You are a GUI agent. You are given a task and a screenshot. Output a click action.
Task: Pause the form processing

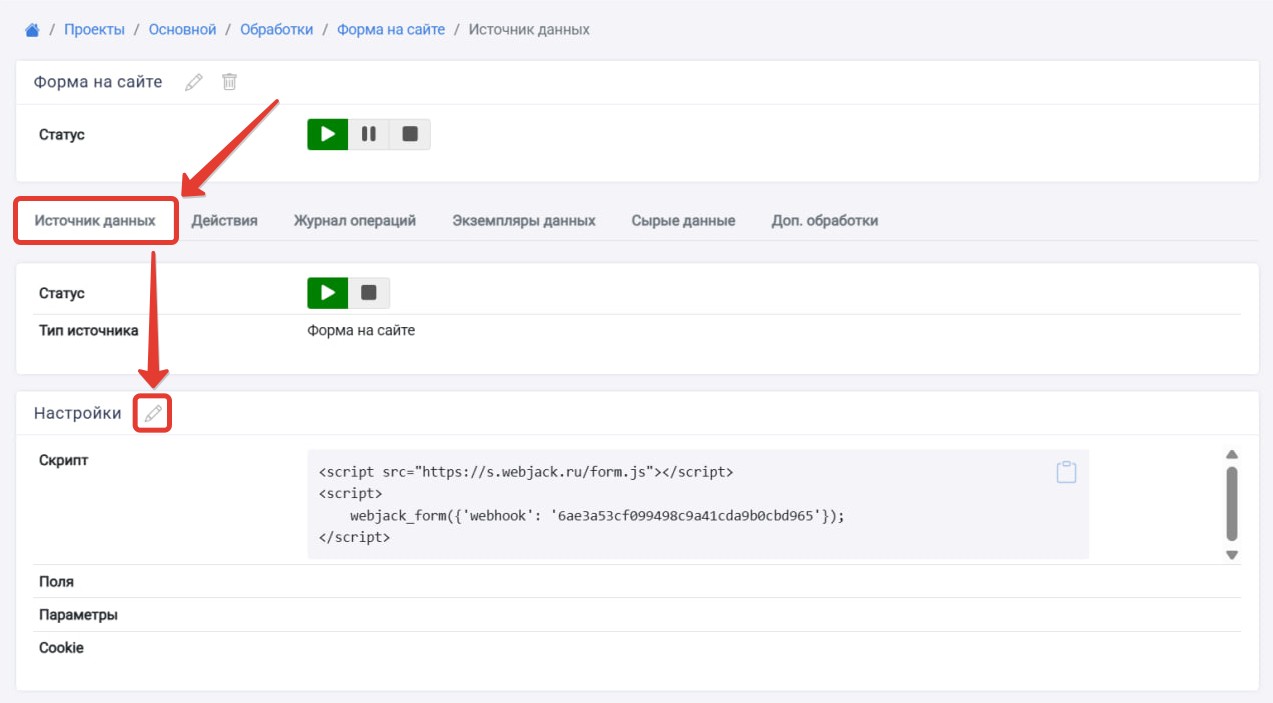point(369,134)
